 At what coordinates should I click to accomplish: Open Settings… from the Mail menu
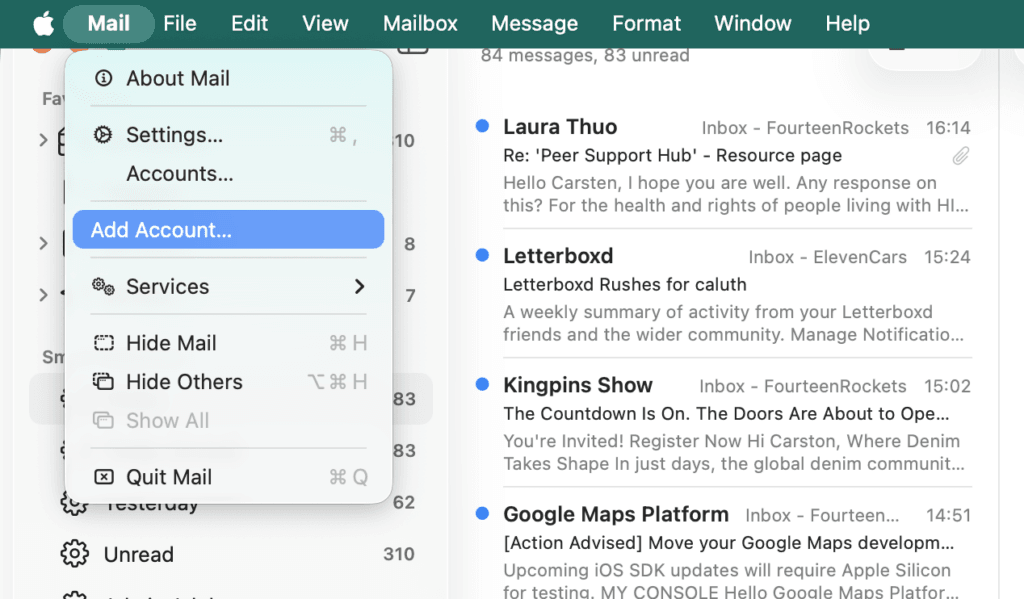228,135
